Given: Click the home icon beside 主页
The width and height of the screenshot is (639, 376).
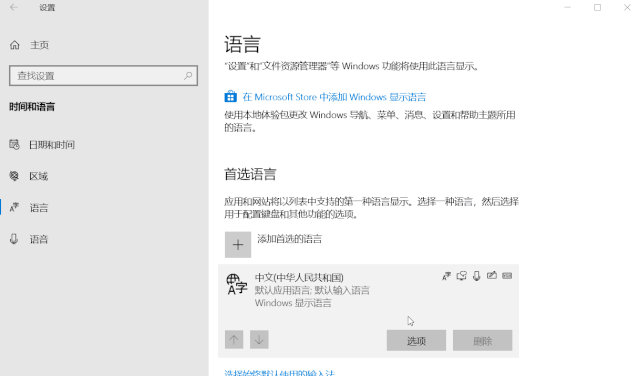Looking at the screenshot, I should (x=15, y=45).
